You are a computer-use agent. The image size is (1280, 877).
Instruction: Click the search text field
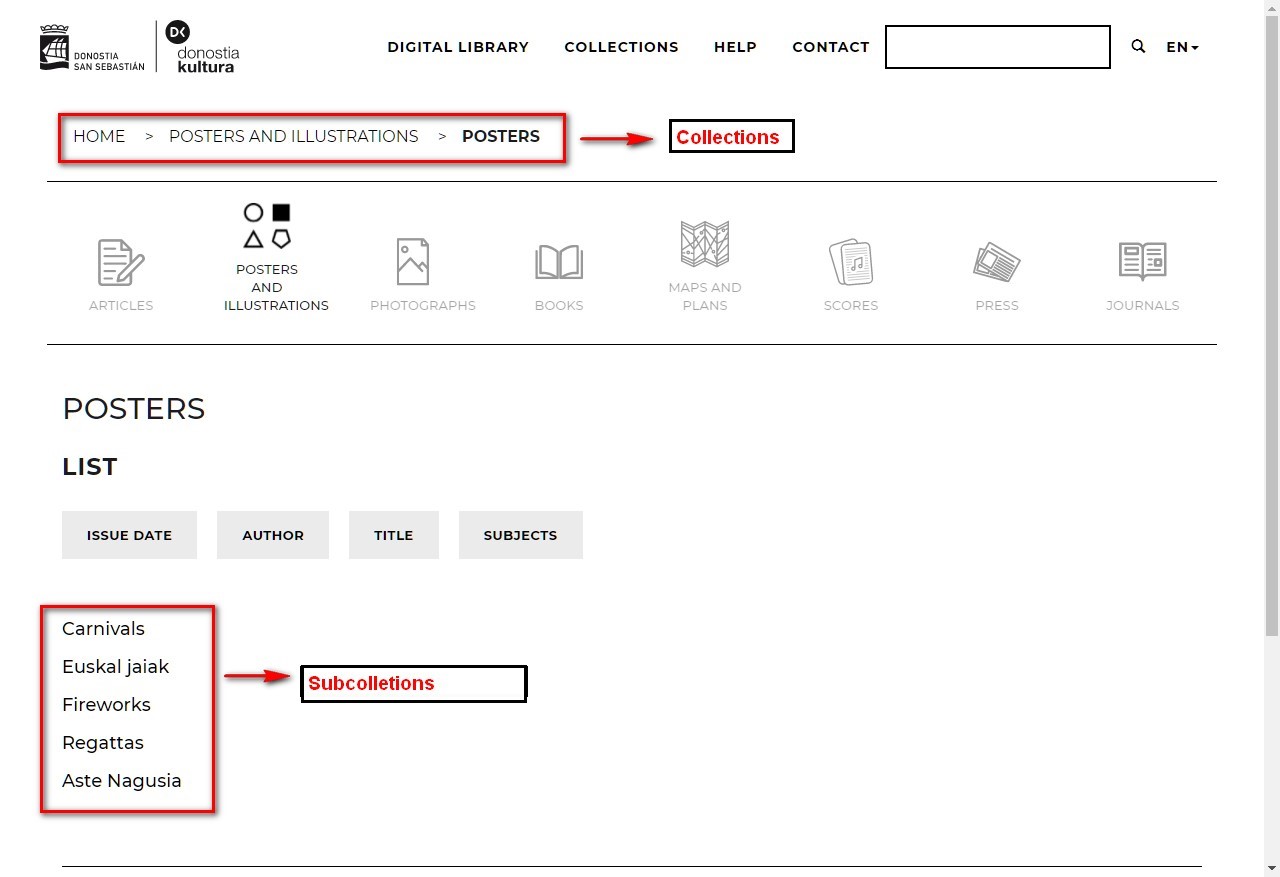(997, 47)
